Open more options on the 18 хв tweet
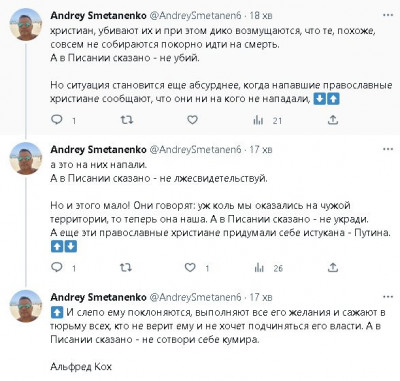Image resolution: width=400 pixels, height=381 pixels. click(388, 15)
